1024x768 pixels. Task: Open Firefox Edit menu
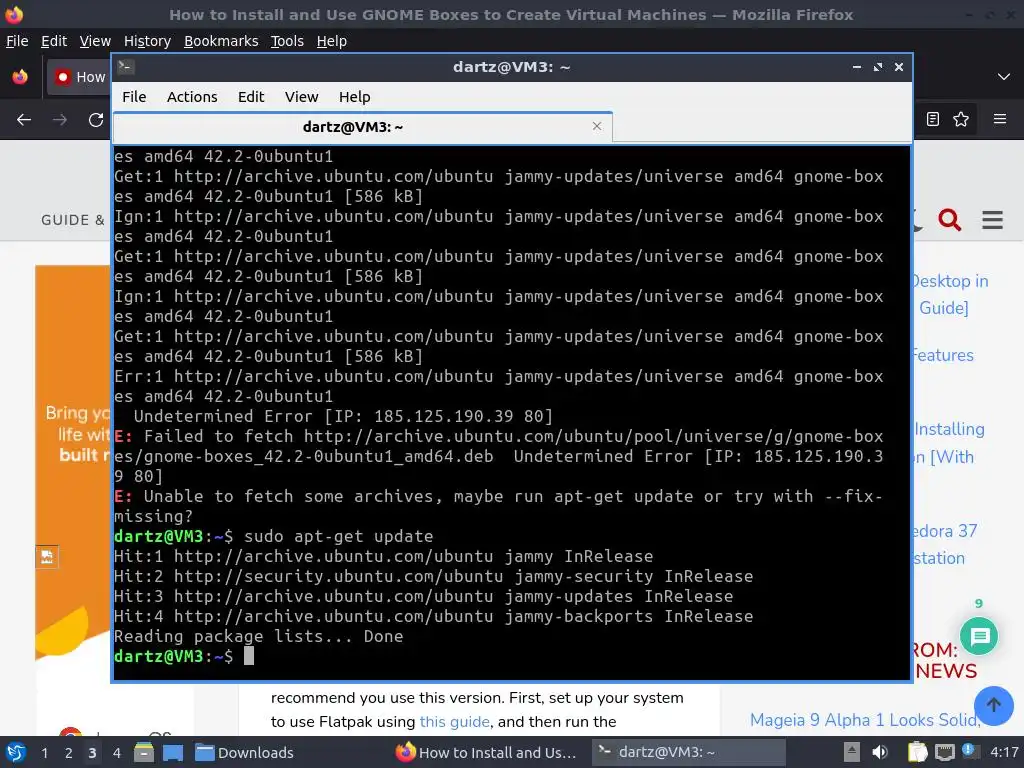54,41
